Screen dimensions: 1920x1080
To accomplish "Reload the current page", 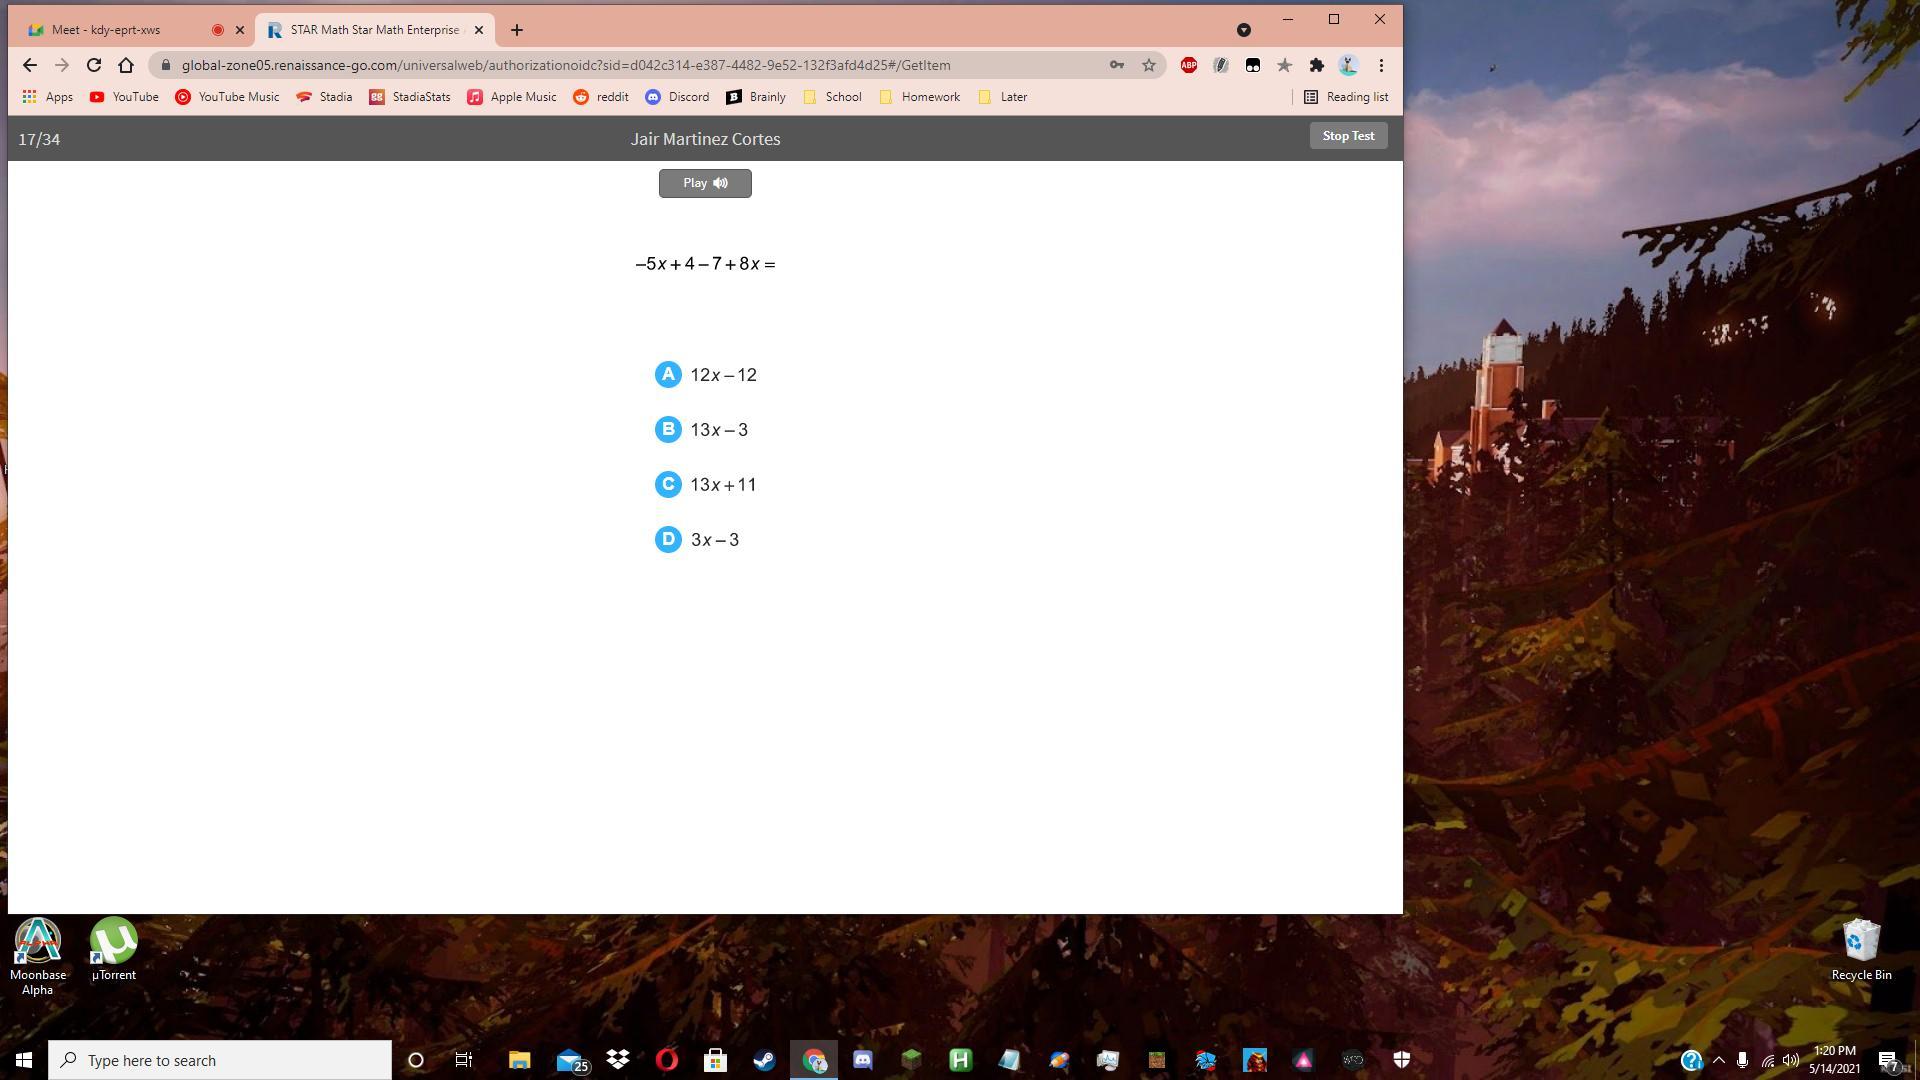I will [x=94, y=65].
